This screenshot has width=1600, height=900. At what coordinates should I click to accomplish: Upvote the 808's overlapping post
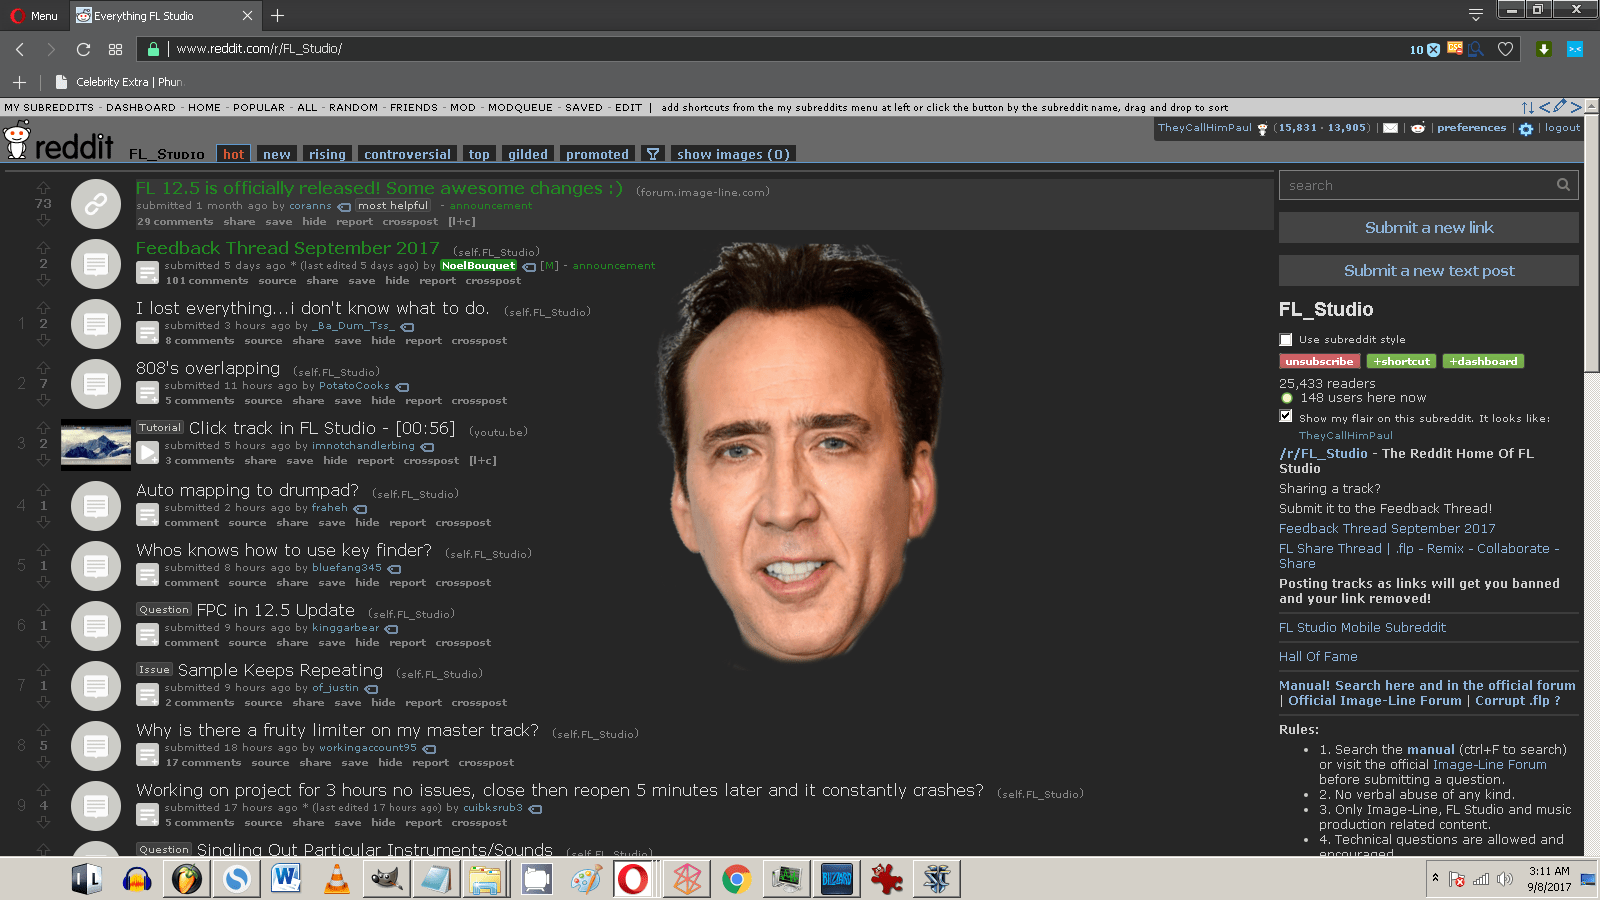tap(43, 367)
